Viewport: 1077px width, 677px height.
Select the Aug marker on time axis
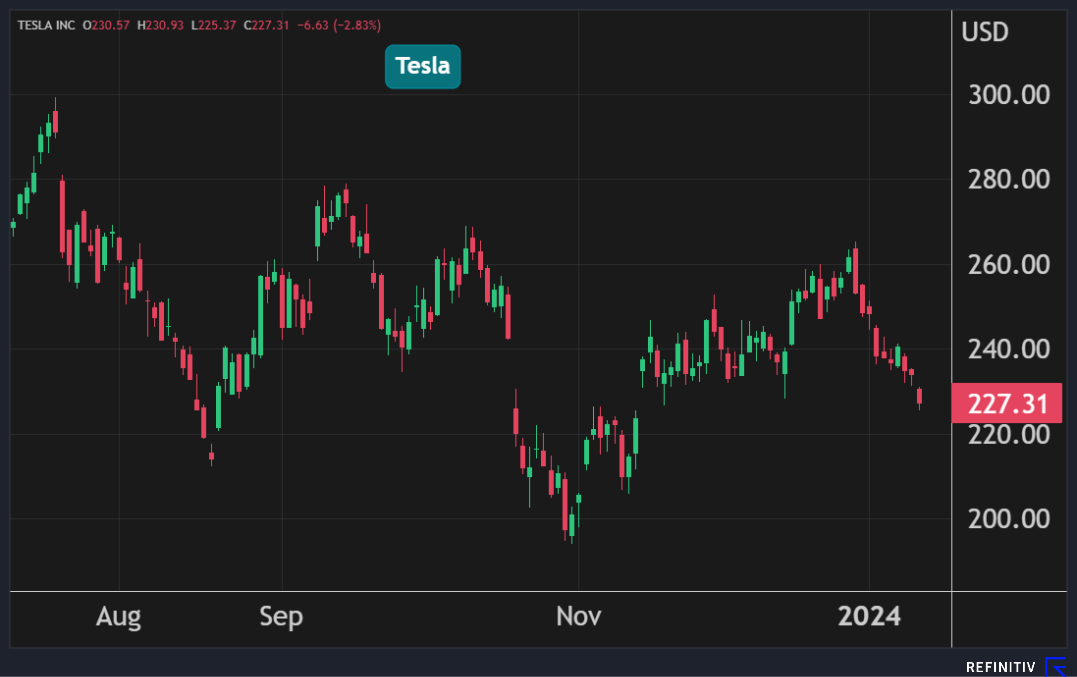click(x=118, y=616)
